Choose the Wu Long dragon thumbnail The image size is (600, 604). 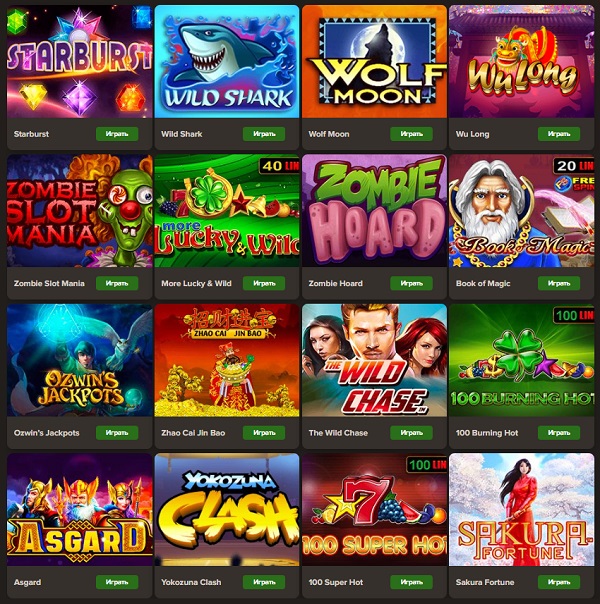point(521,62)
